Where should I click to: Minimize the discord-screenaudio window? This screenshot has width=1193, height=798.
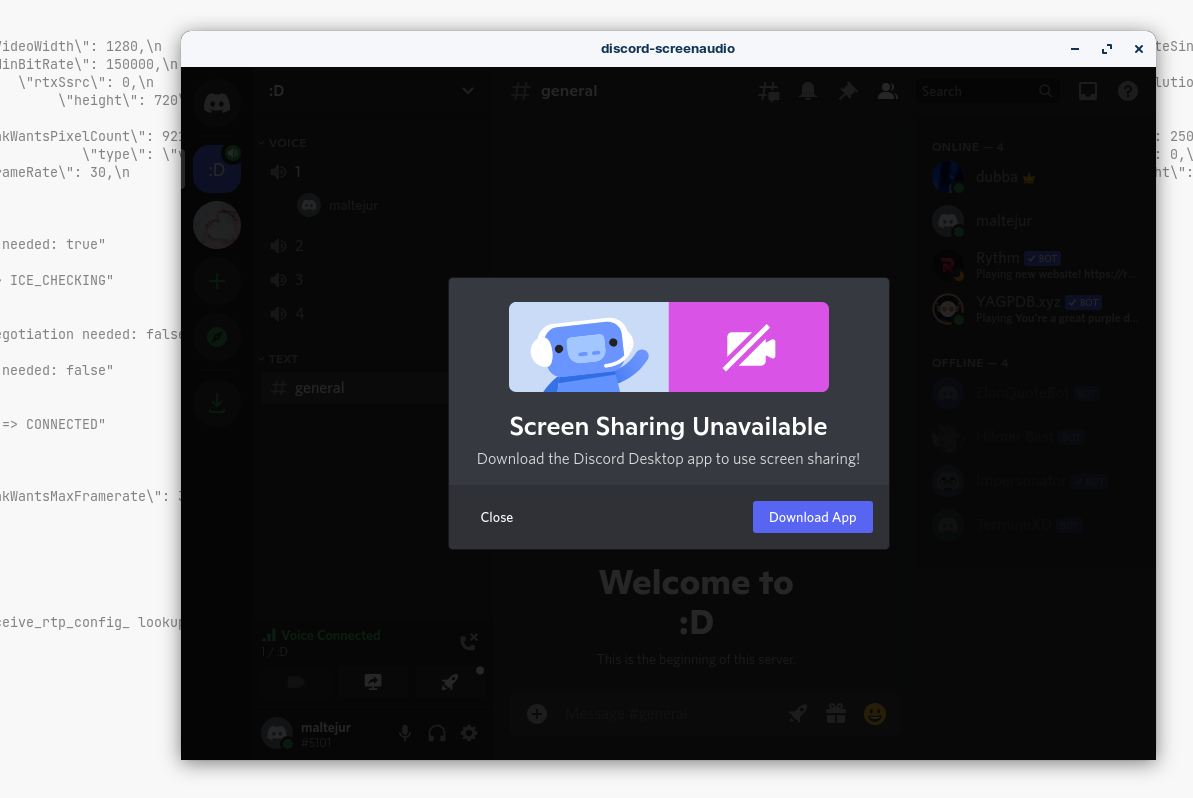click(x=1075, y=49)
